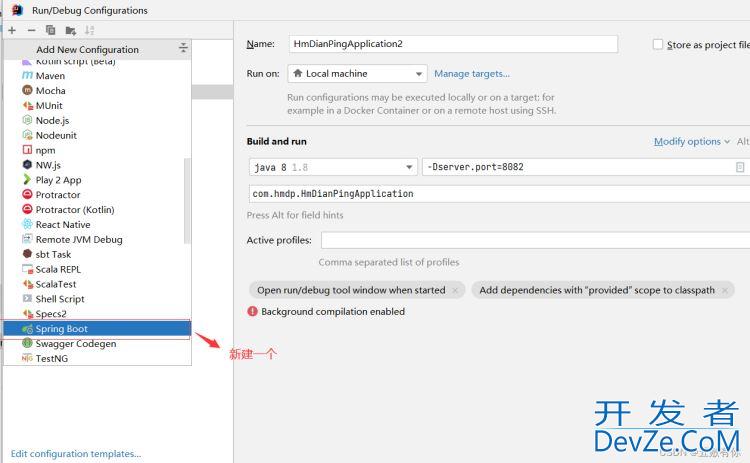This screenshot has width=750, height=463.
Task: Click the Background compilation enabled warning icon
Action: [253, 311]
